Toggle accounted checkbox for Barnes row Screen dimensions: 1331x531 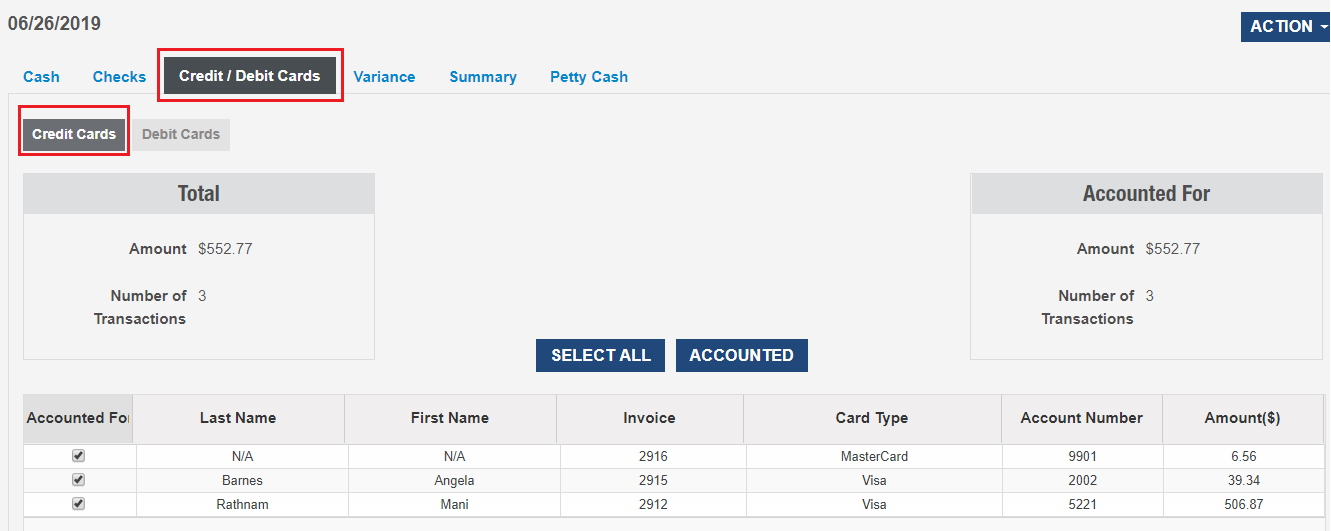(79, 480)
